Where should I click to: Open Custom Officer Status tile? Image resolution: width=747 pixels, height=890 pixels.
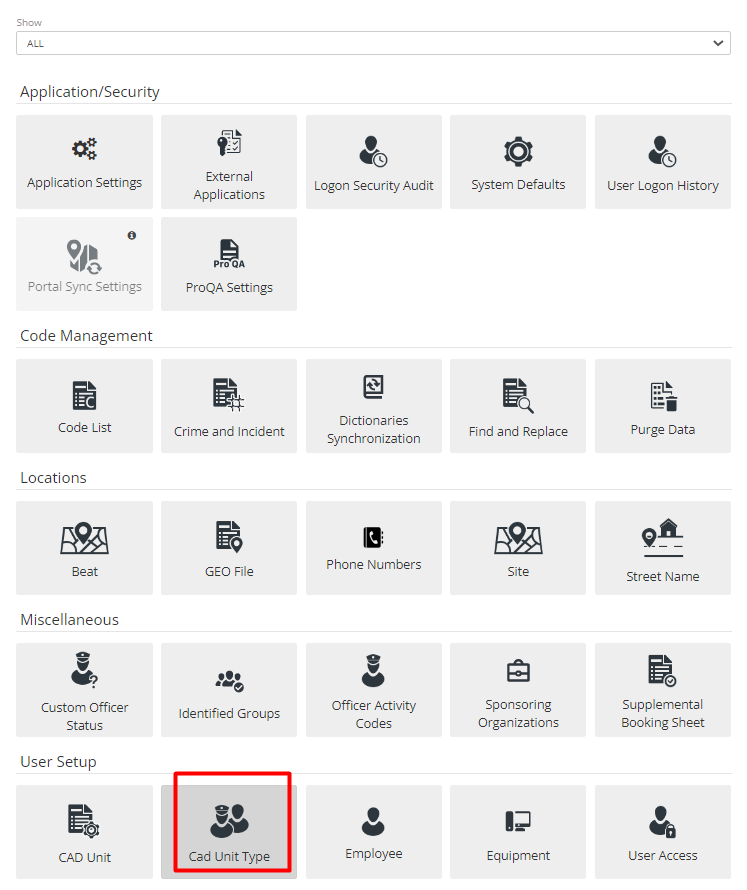coord(85,690)
